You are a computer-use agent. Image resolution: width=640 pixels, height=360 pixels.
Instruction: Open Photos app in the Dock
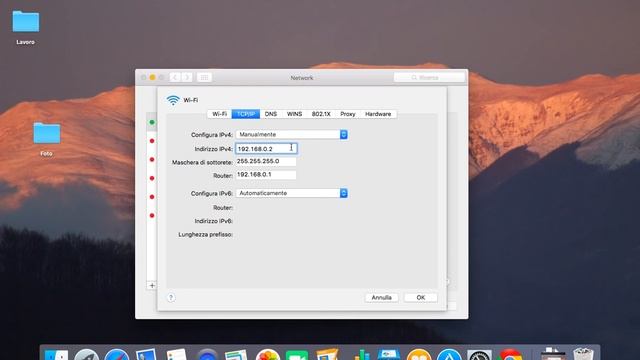[x=267, y=355]
